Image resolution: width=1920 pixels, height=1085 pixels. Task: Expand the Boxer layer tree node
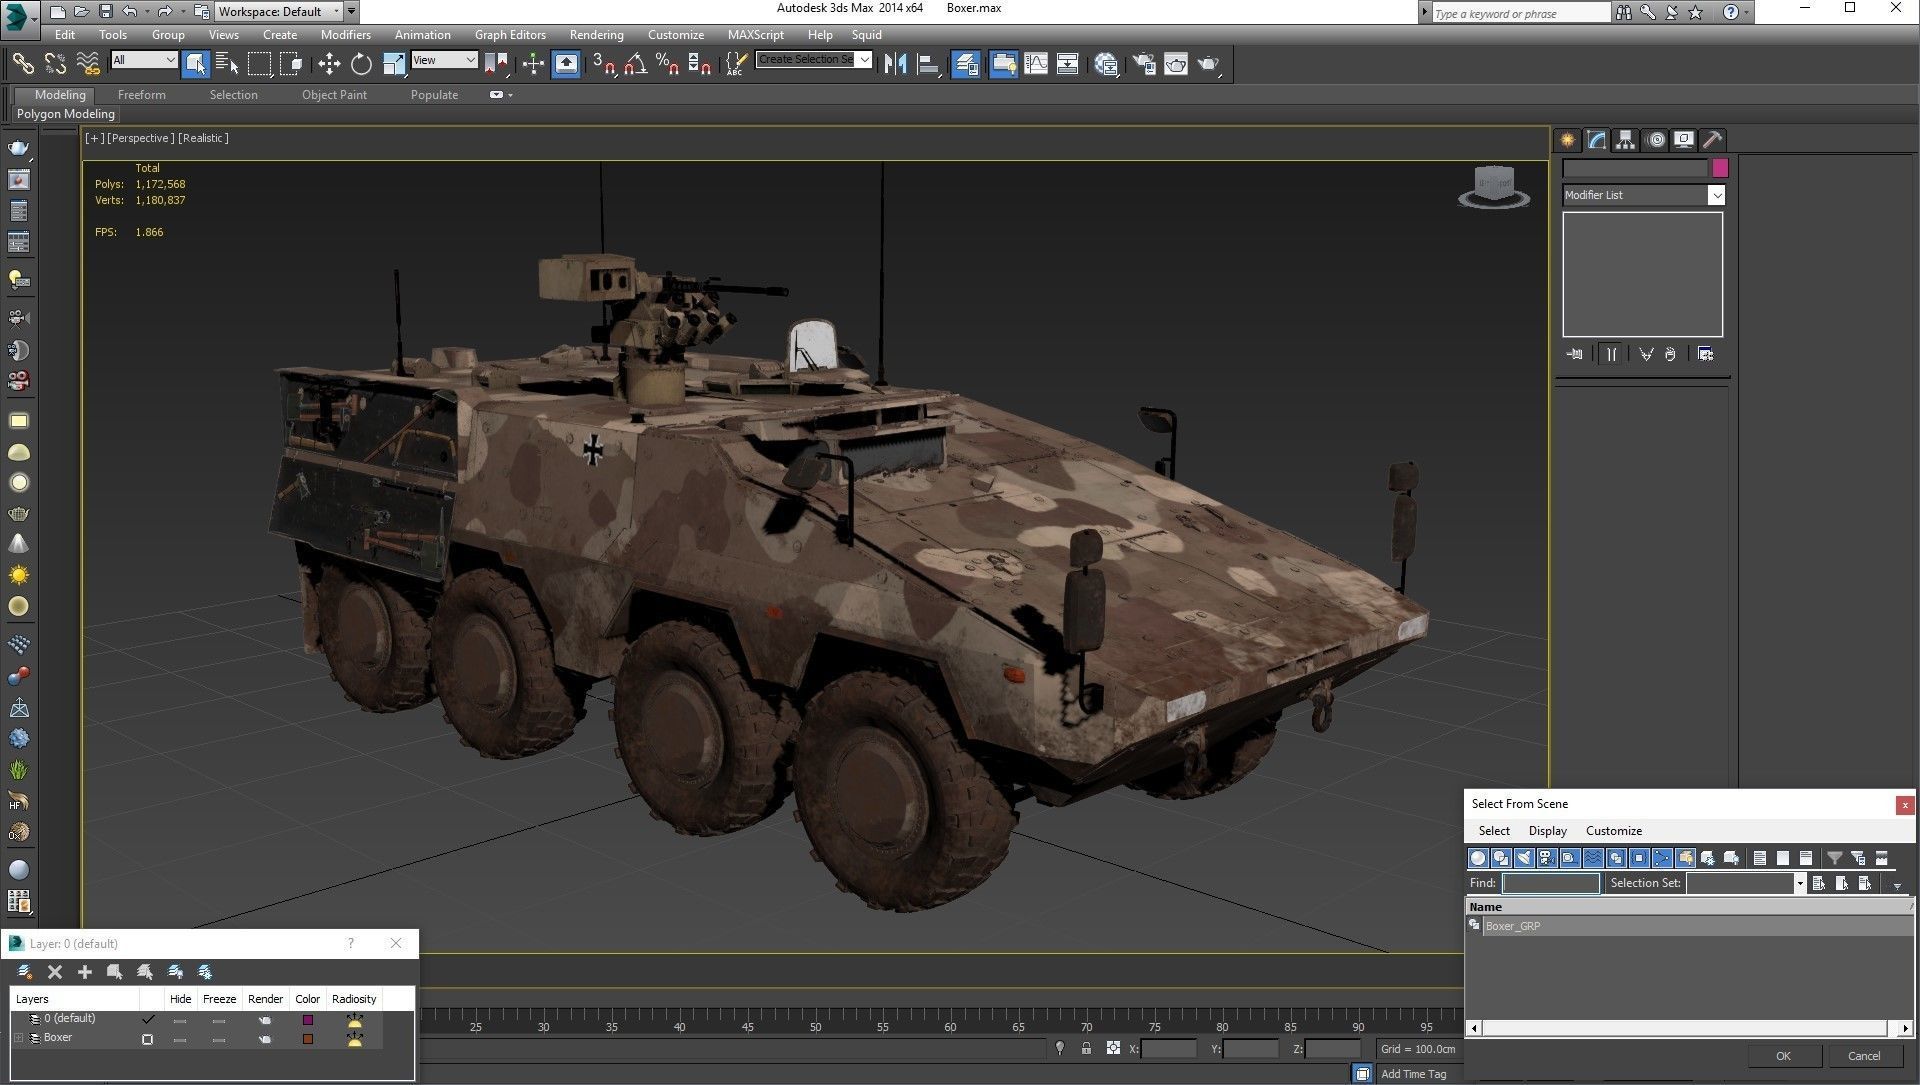pos(18,1038)
